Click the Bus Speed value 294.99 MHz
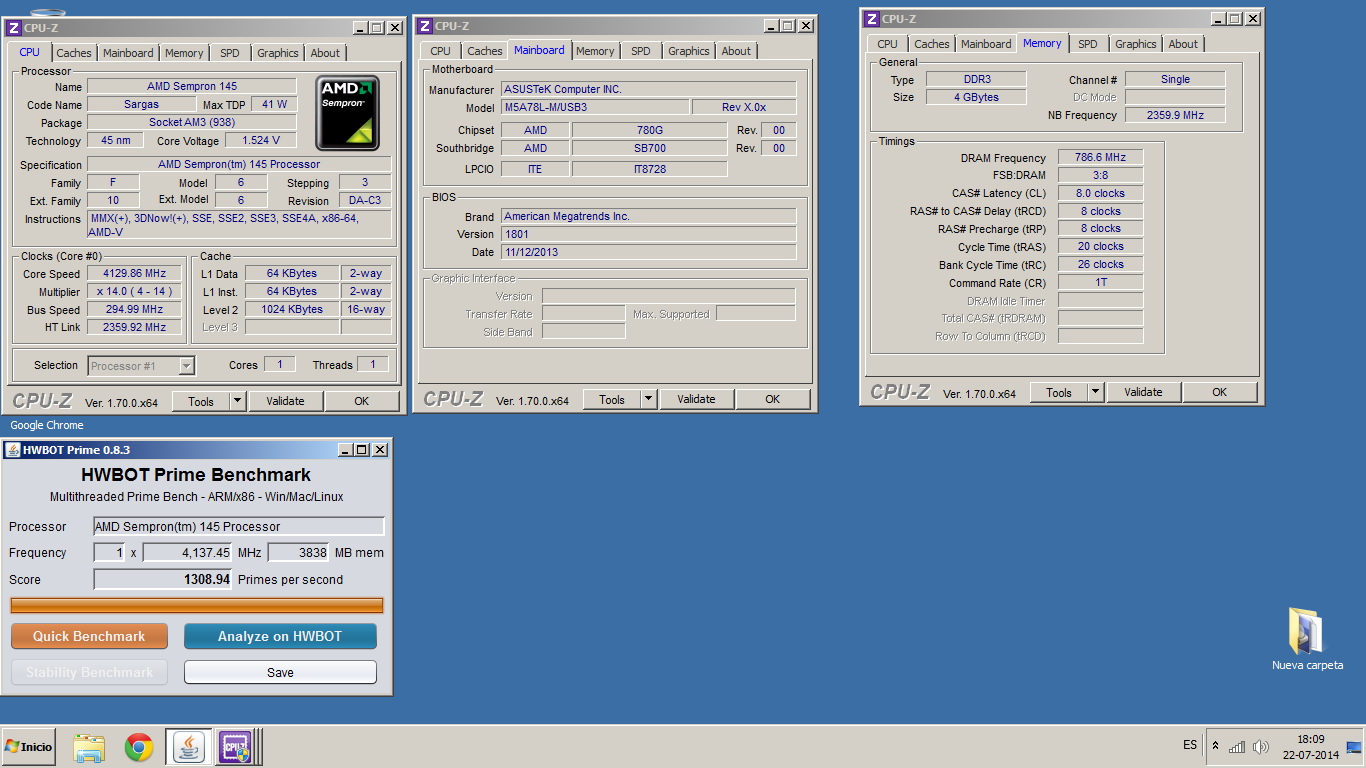 coord(135,309)
